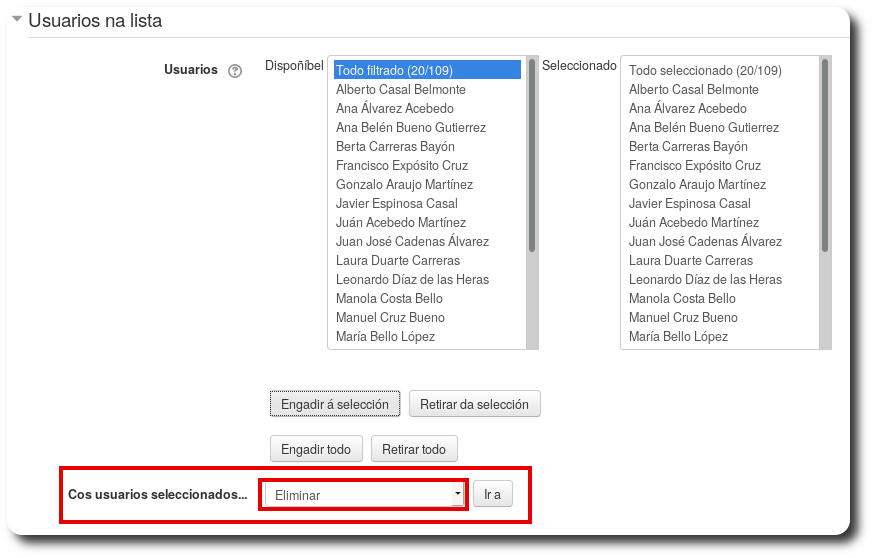Choose Ana Álvarez Acebedo in Seleccionado list
This screenshot has width=873, height=558.
click(x=687, y=108)
